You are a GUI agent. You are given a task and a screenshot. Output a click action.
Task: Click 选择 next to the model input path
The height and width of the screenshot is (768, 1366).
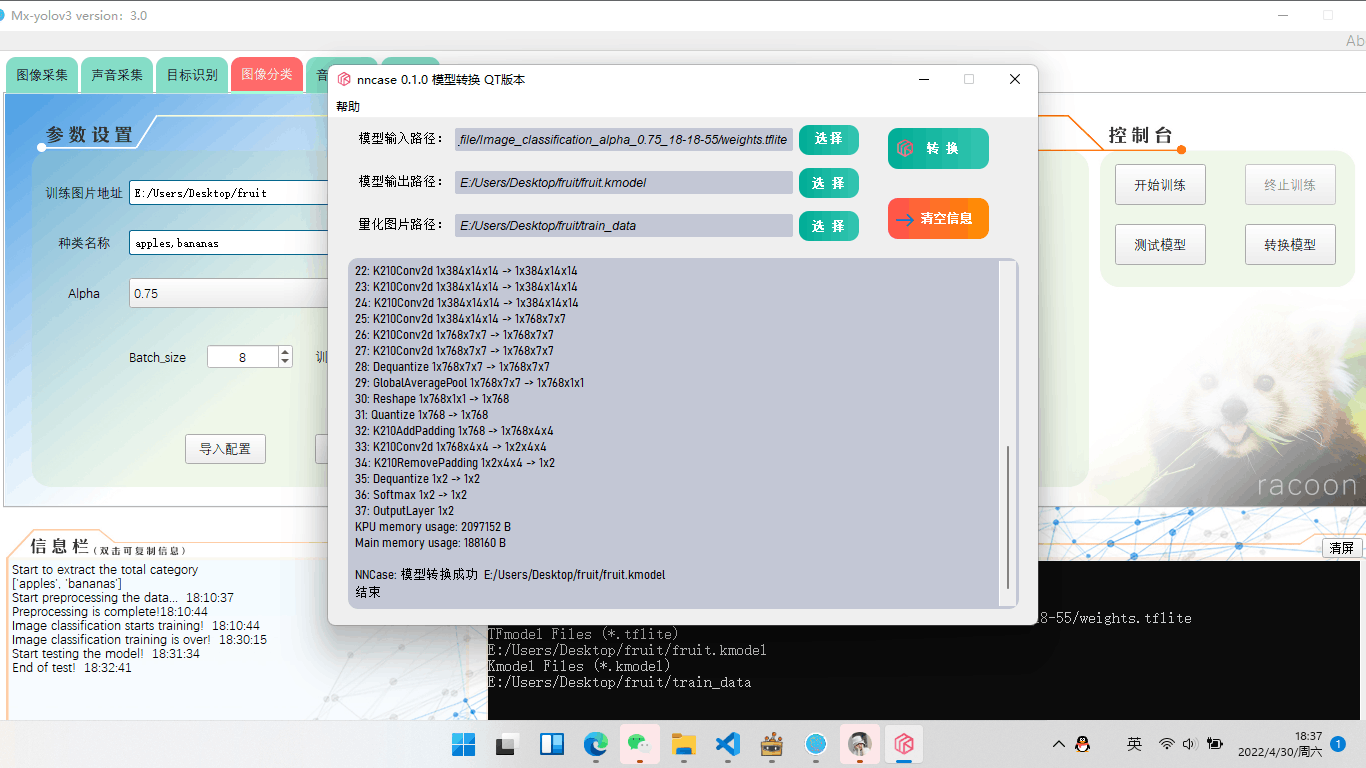click(x=828, y=139)
